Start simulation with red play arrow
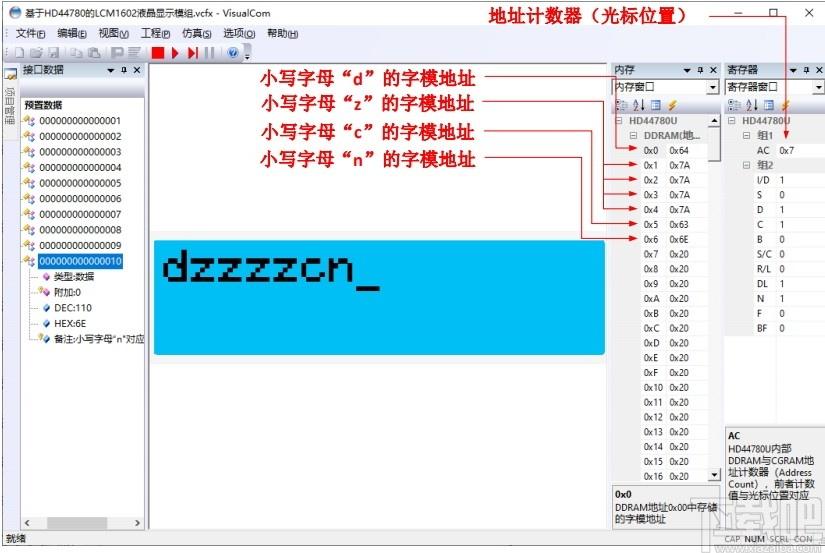This screenshot has height=553, width=825. point(175,53)
